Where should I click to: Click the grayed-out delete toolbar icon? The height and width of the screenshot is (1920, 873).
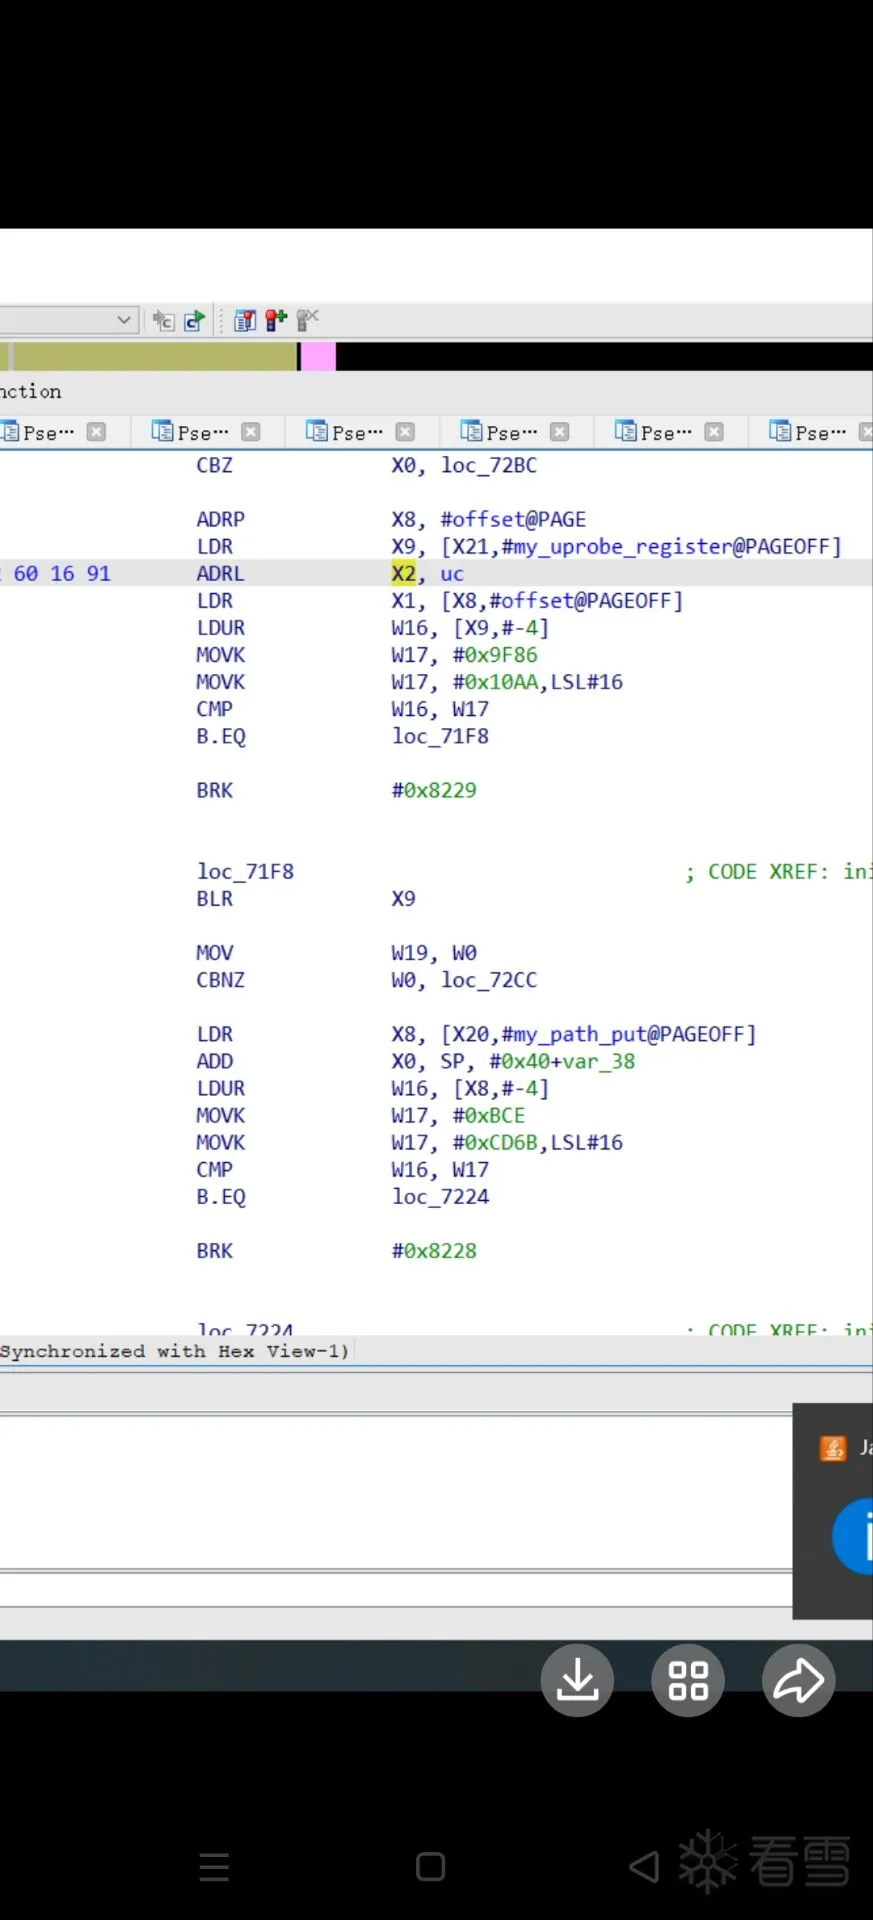click(307, 320)
